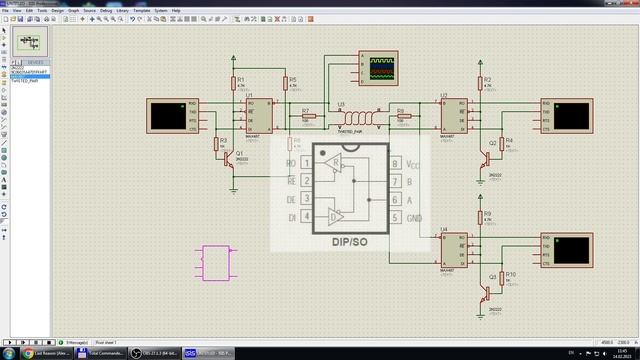Choose the 2D line drawing tool

tap(4, 143)
